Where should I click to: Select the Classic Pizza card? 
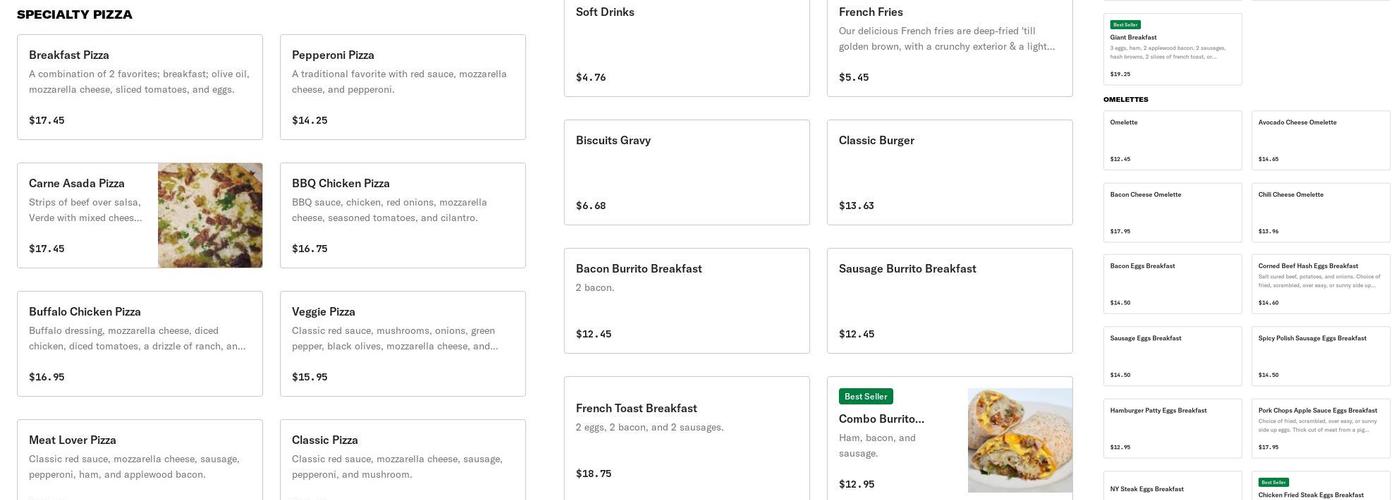coord(402,458)
